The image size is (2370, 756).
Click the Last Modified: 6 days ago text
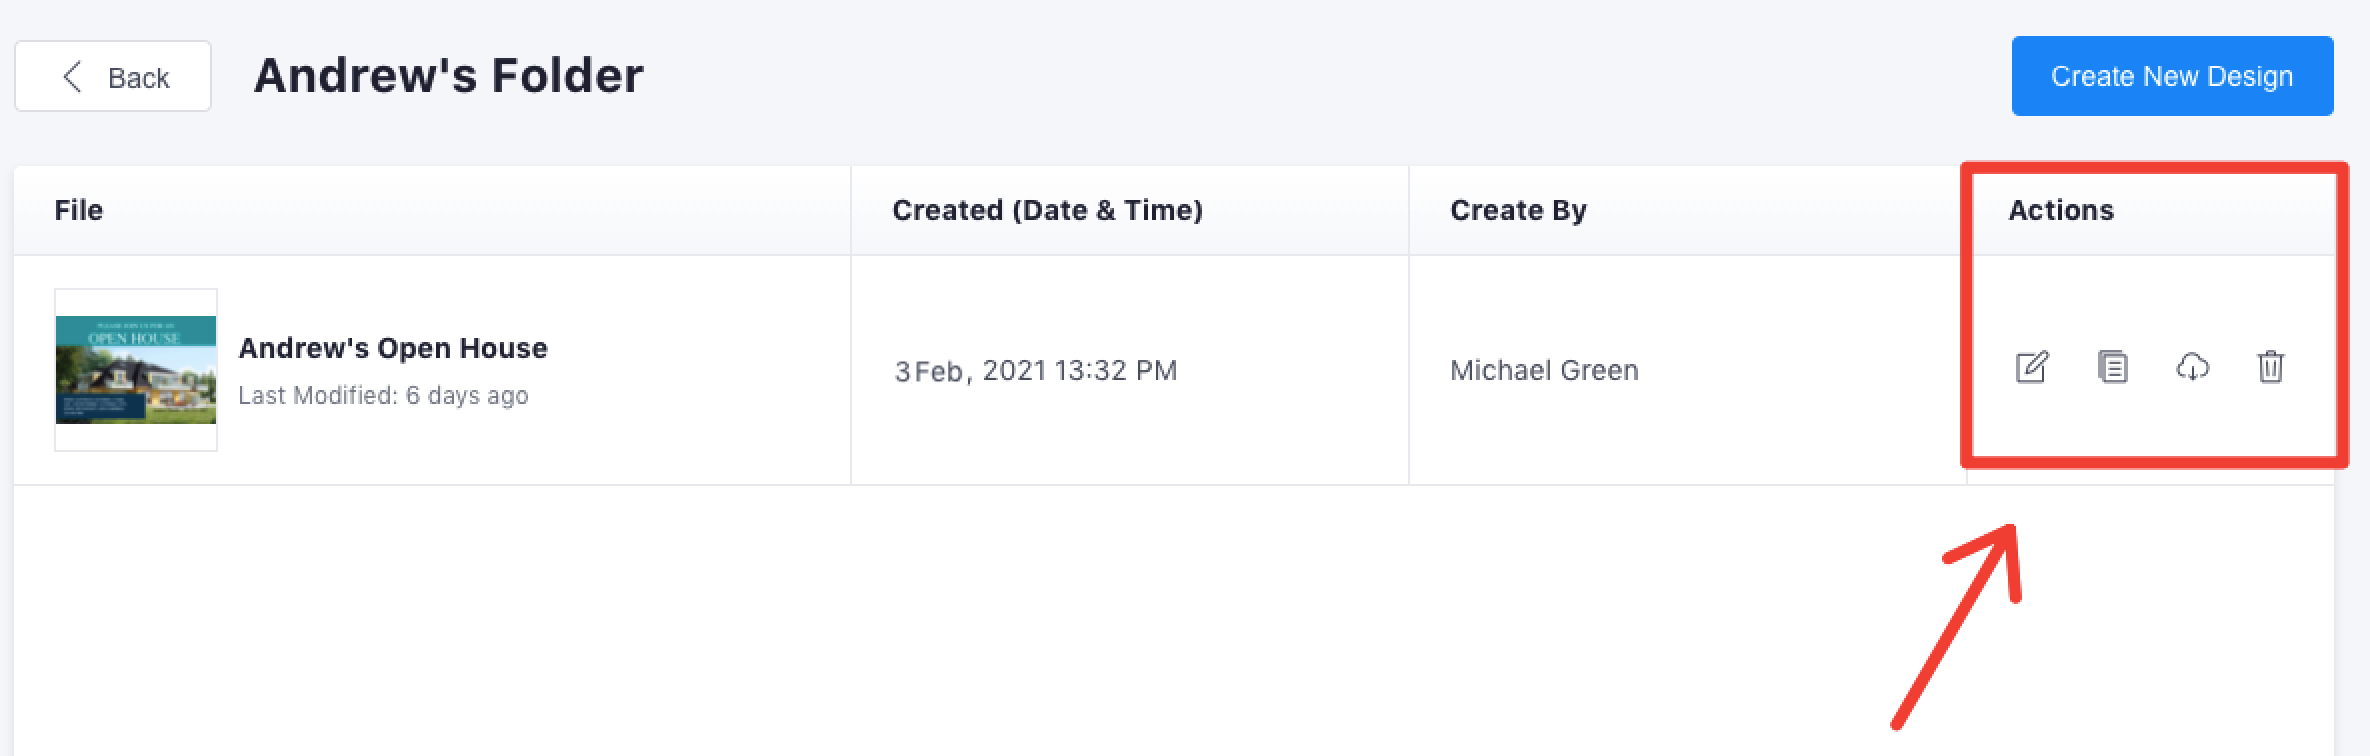[x=383, y=396]
